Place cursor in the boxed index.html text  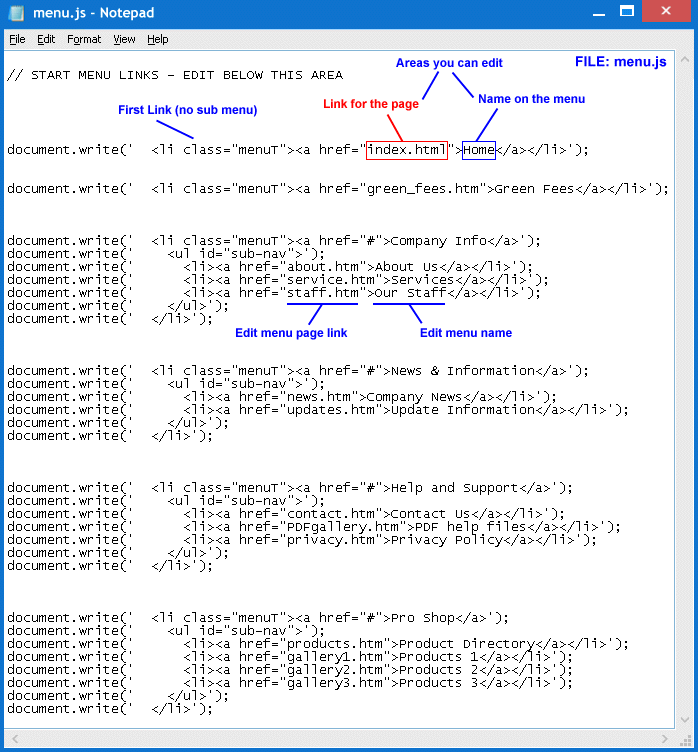pyautogui.click(x=406, y=150)
